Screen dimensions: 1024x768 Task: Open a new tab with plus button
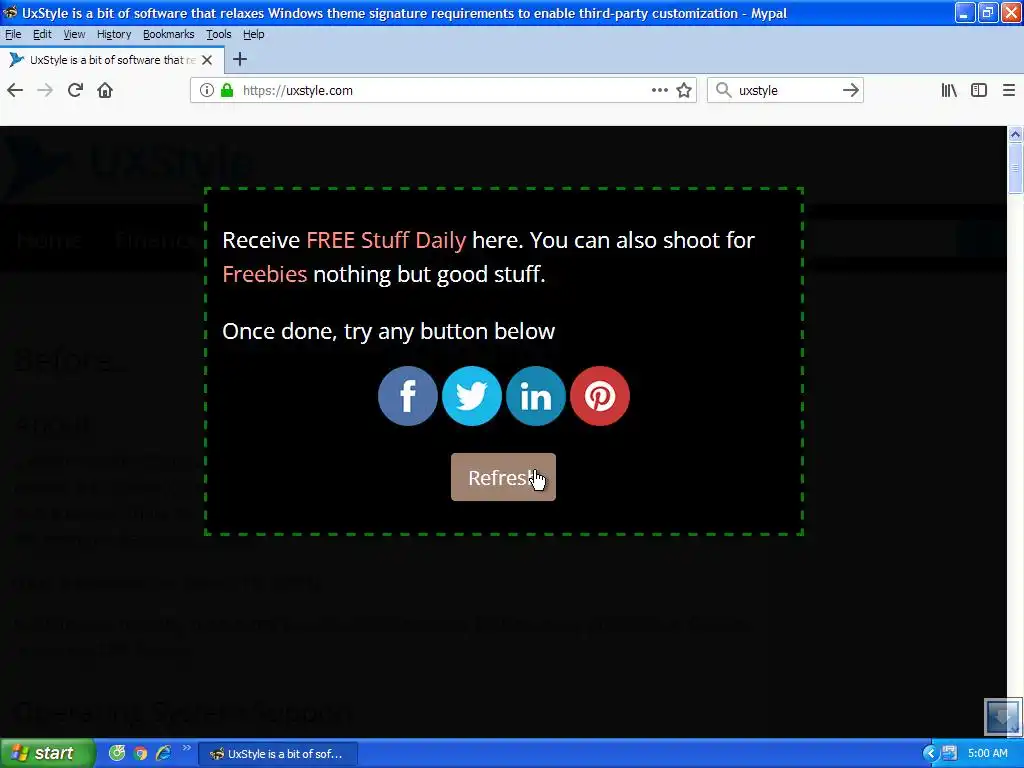240,59
